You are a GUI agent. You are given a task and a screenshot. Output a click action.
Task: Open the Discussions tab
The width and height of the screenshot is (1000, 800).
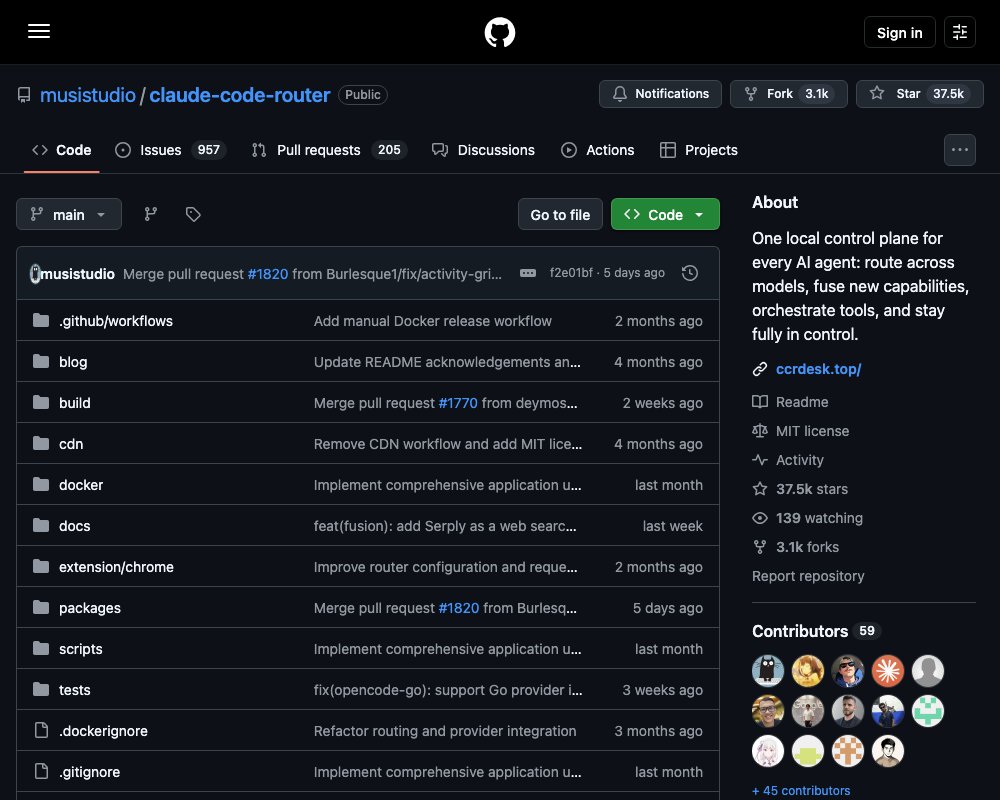point(483,150)
